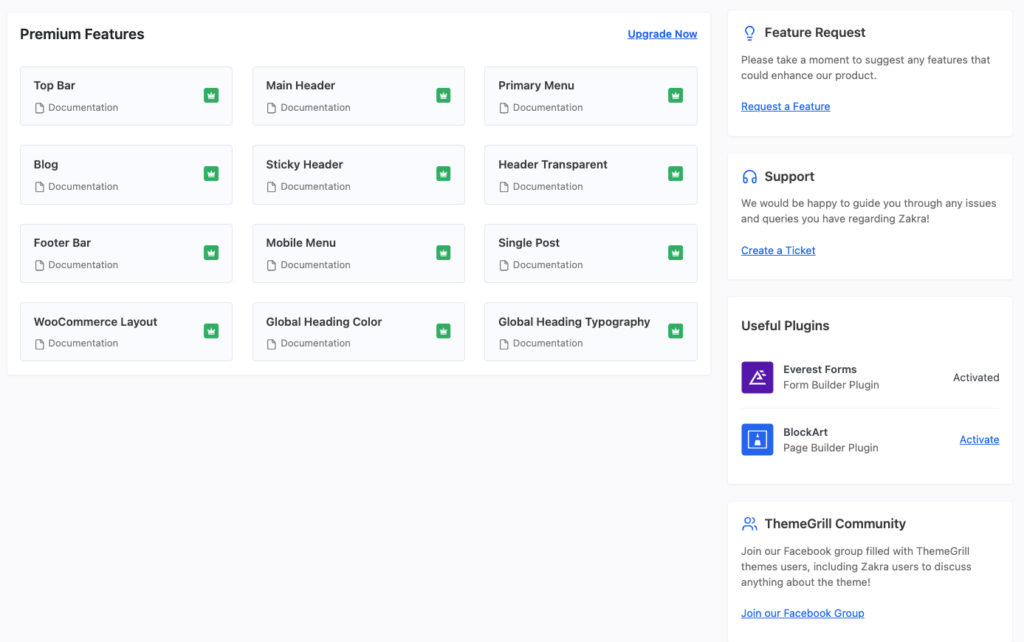Click the headphones icon beside Support

(x=750, y=177)
